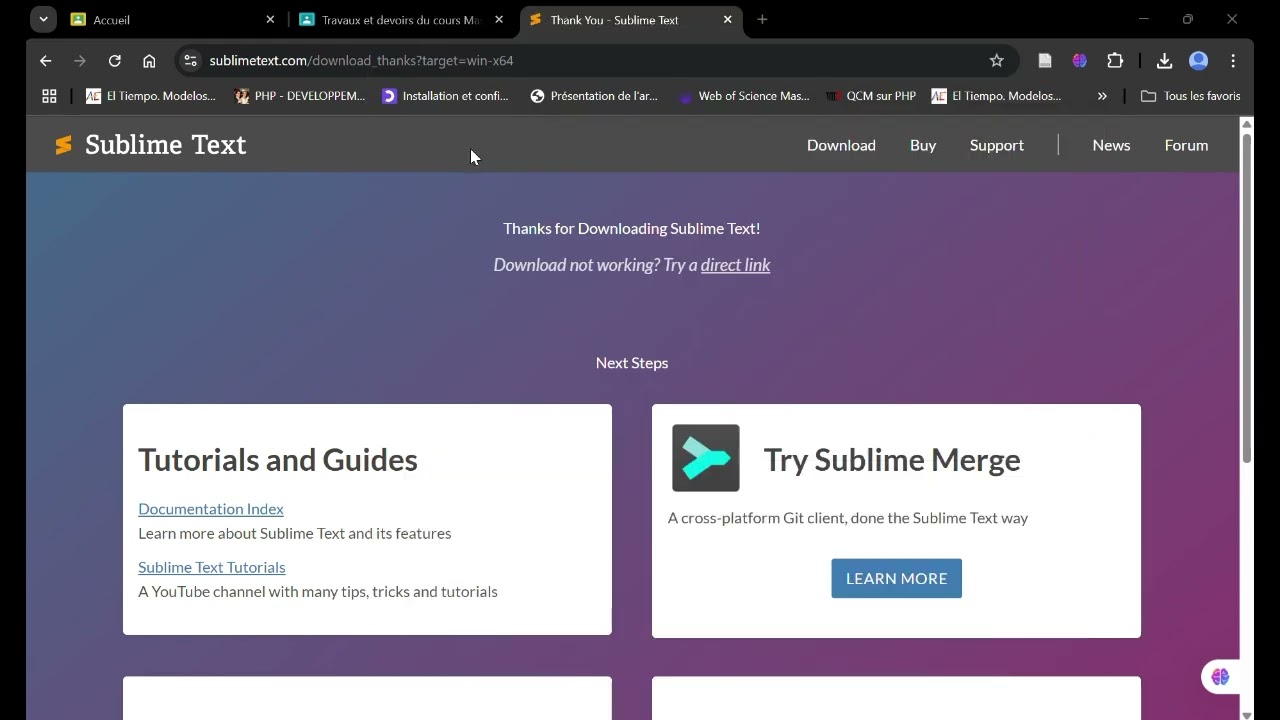Close the Travaux et devoirs tab
The width and height of the screenshot is (1280, 720).
499,19
